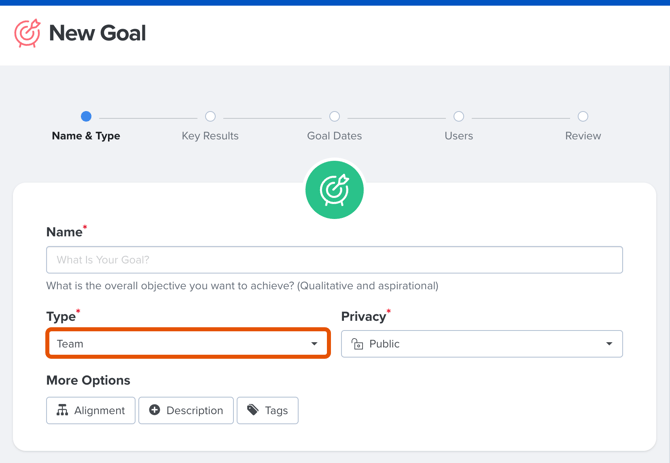Image resolution: width=670 pixels, height=463 pixels.
Task: Select the Name & Type step circle
Action: [86, 116]
